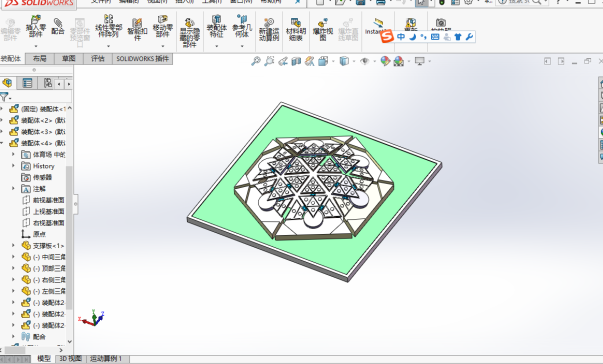Click the 智能扣件 smart fasteners icon

[137, 29]
